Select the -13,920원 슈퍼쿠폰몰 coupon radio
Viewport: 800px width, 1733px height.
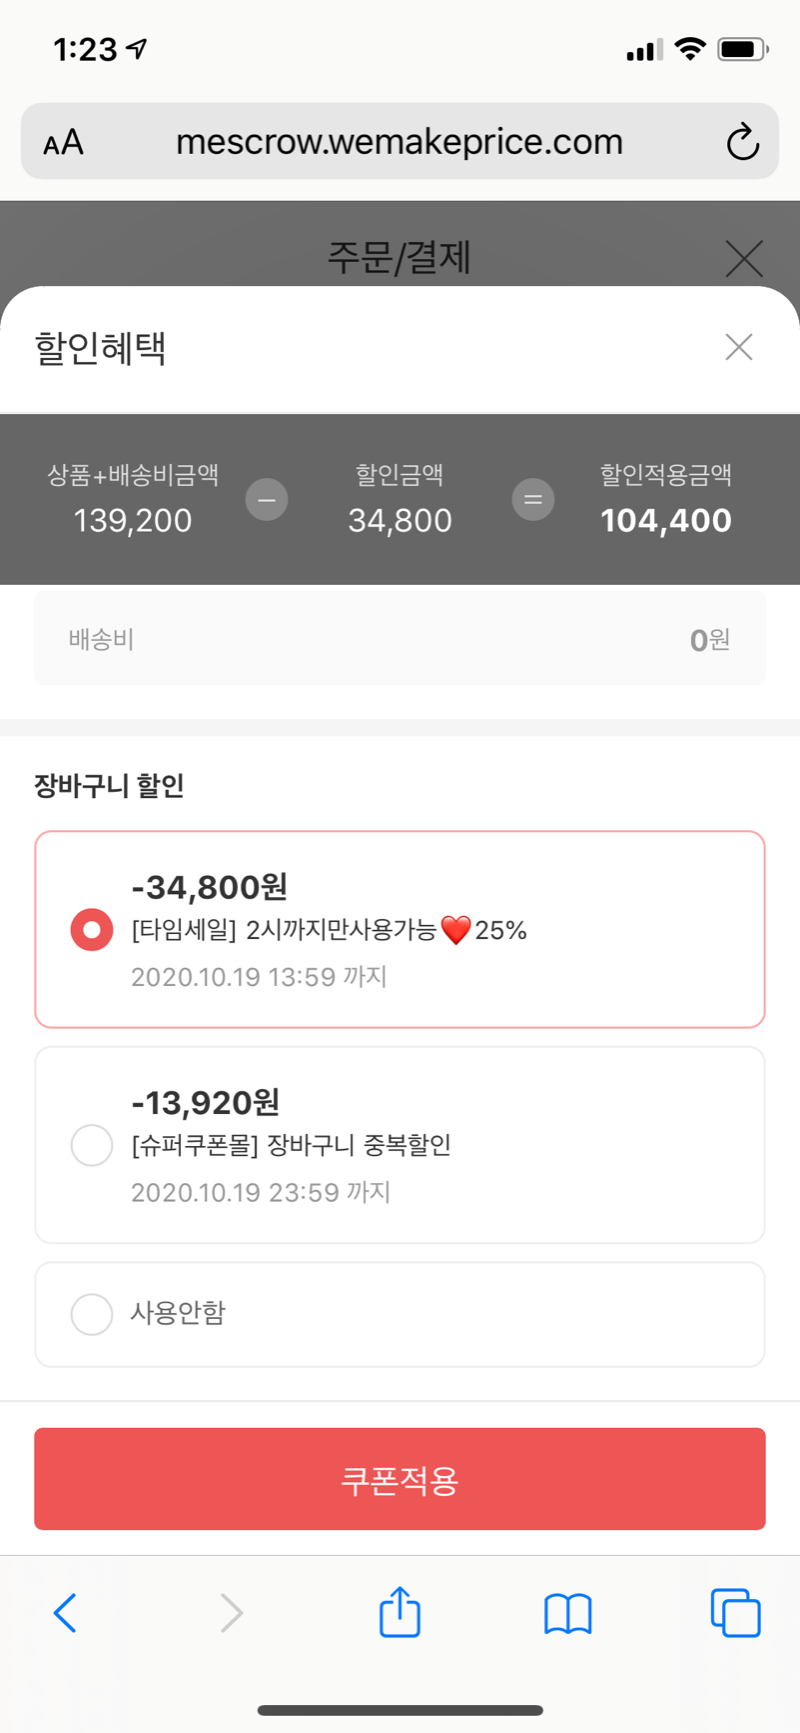click(92, 1145)
